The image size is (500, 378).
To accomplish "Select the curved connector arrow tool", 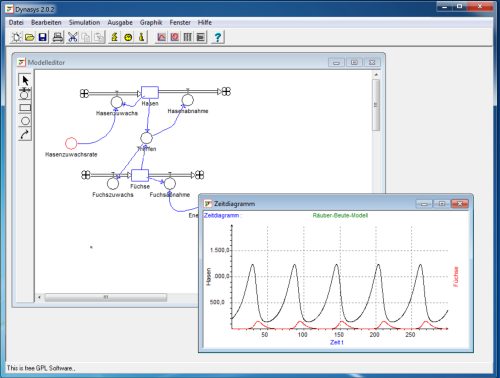I will pyautogui.click(x=25, y=134).
